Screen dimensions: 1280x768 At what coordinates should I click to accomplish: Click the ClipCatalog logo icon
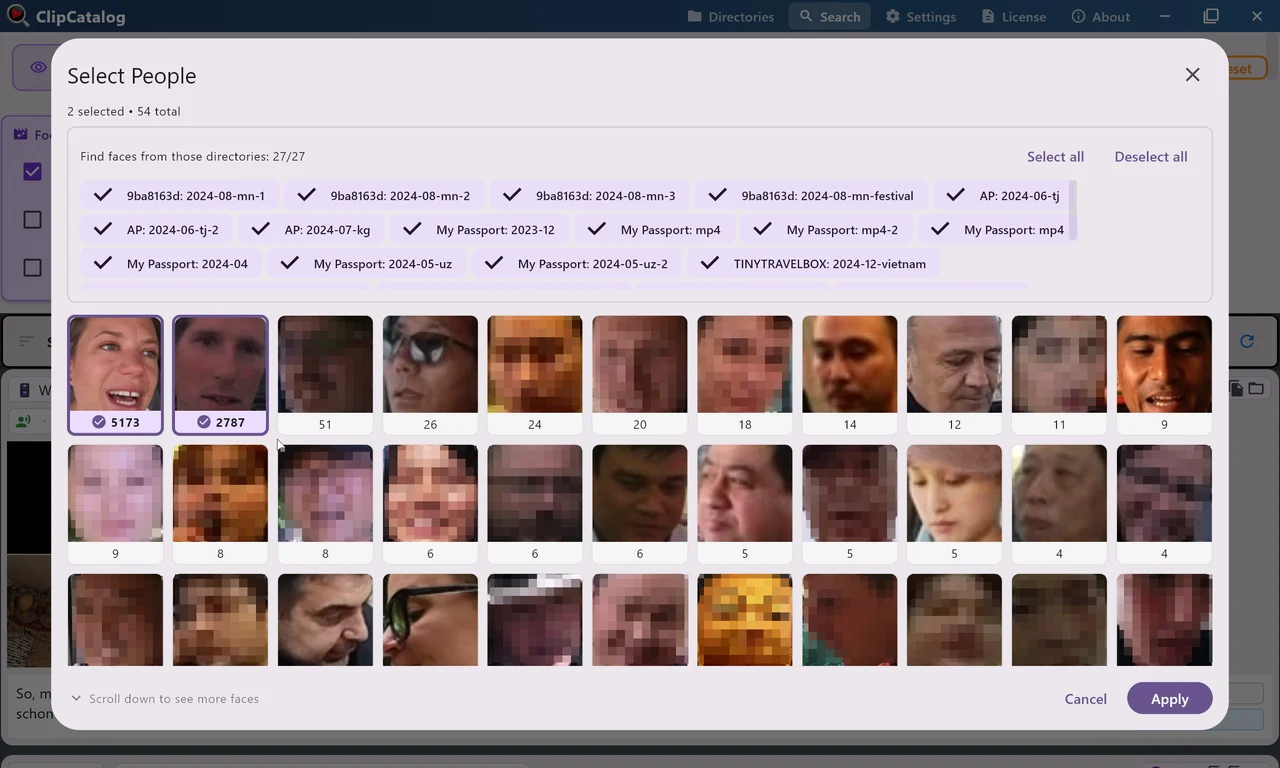coord(17,16)
